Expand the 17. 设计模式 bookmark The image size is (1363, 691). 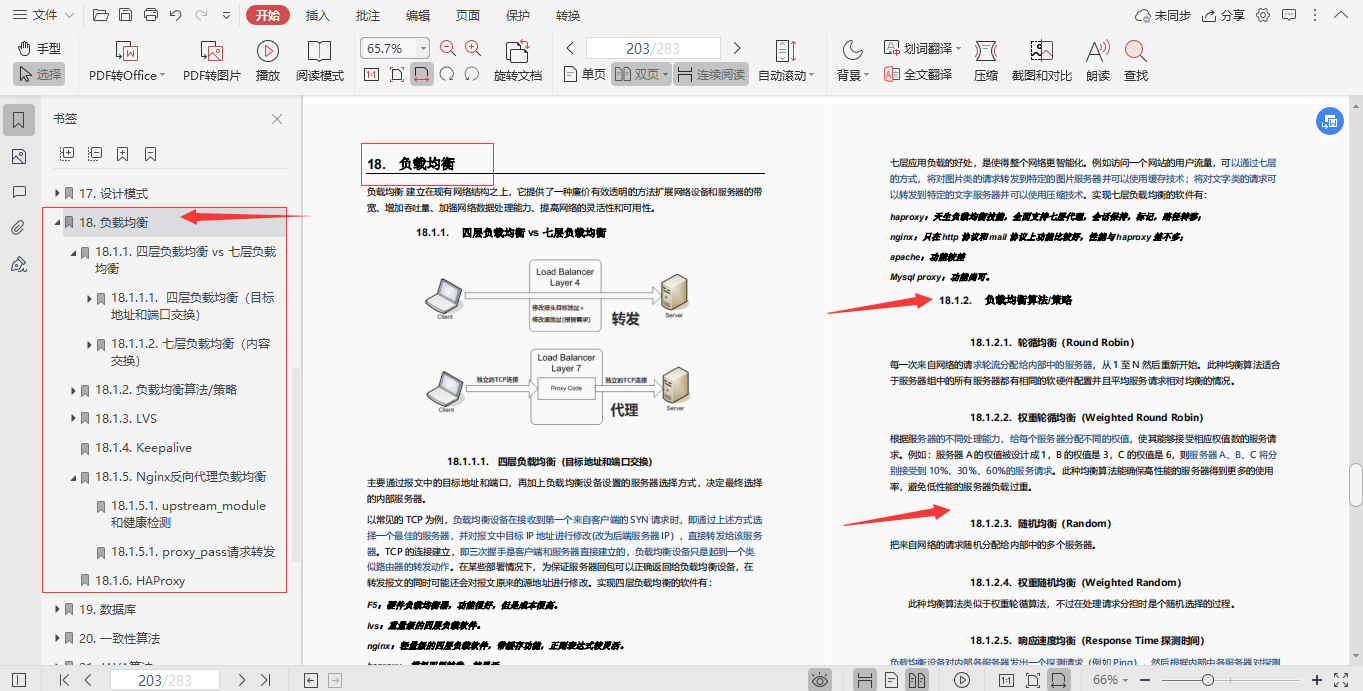click(57, 193)
